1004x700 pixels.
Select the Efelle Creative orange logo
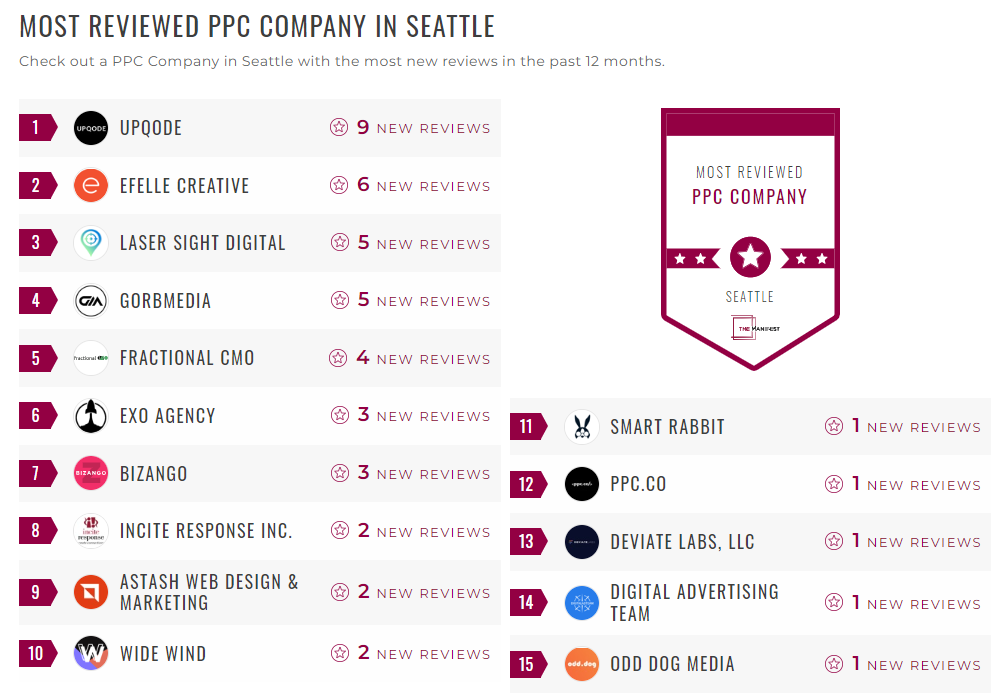pyautogui.click(x=90, y=185)
